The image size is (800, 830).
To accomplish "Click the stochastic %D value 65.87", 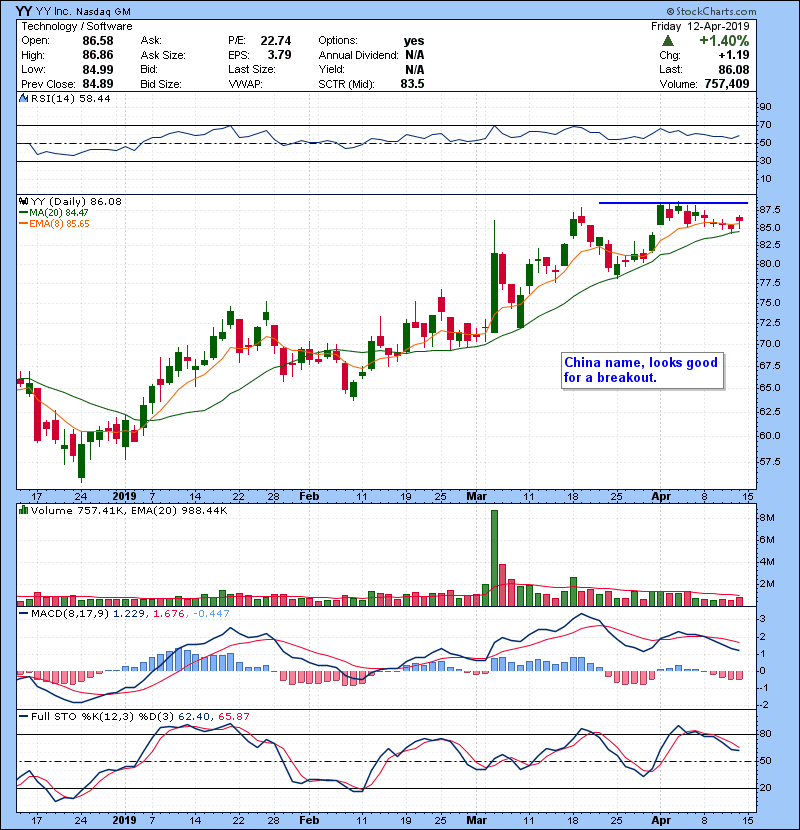I will (x=233, y=716).
